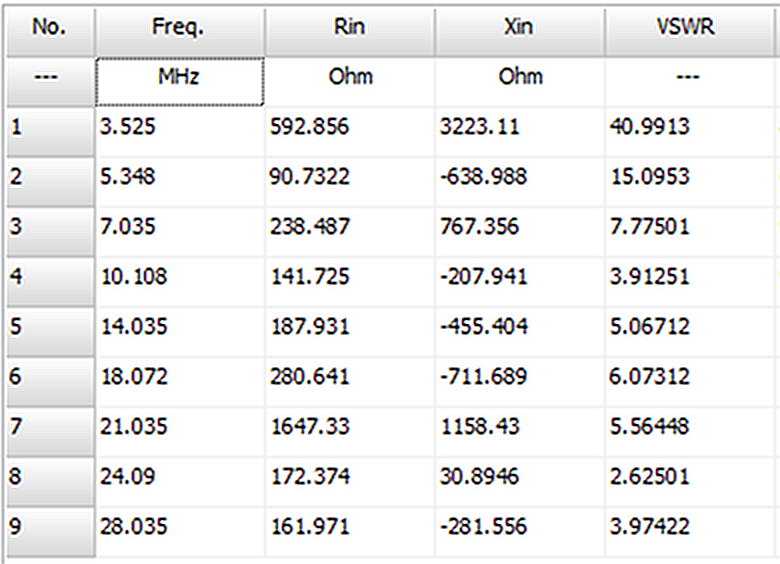
Task: Click frequency cell 18.072
Action: (x=180, y=381)
